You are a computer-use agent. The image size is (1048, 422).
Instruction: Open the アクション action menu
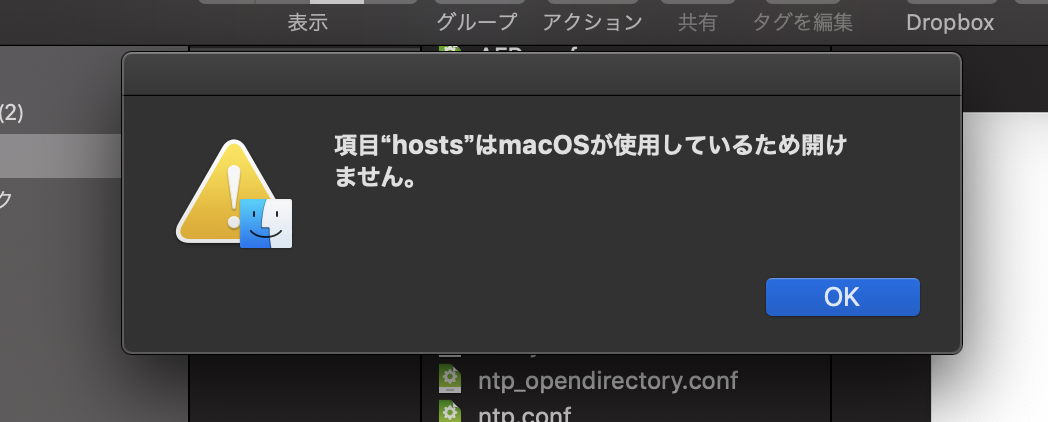[x=592, y=22]
